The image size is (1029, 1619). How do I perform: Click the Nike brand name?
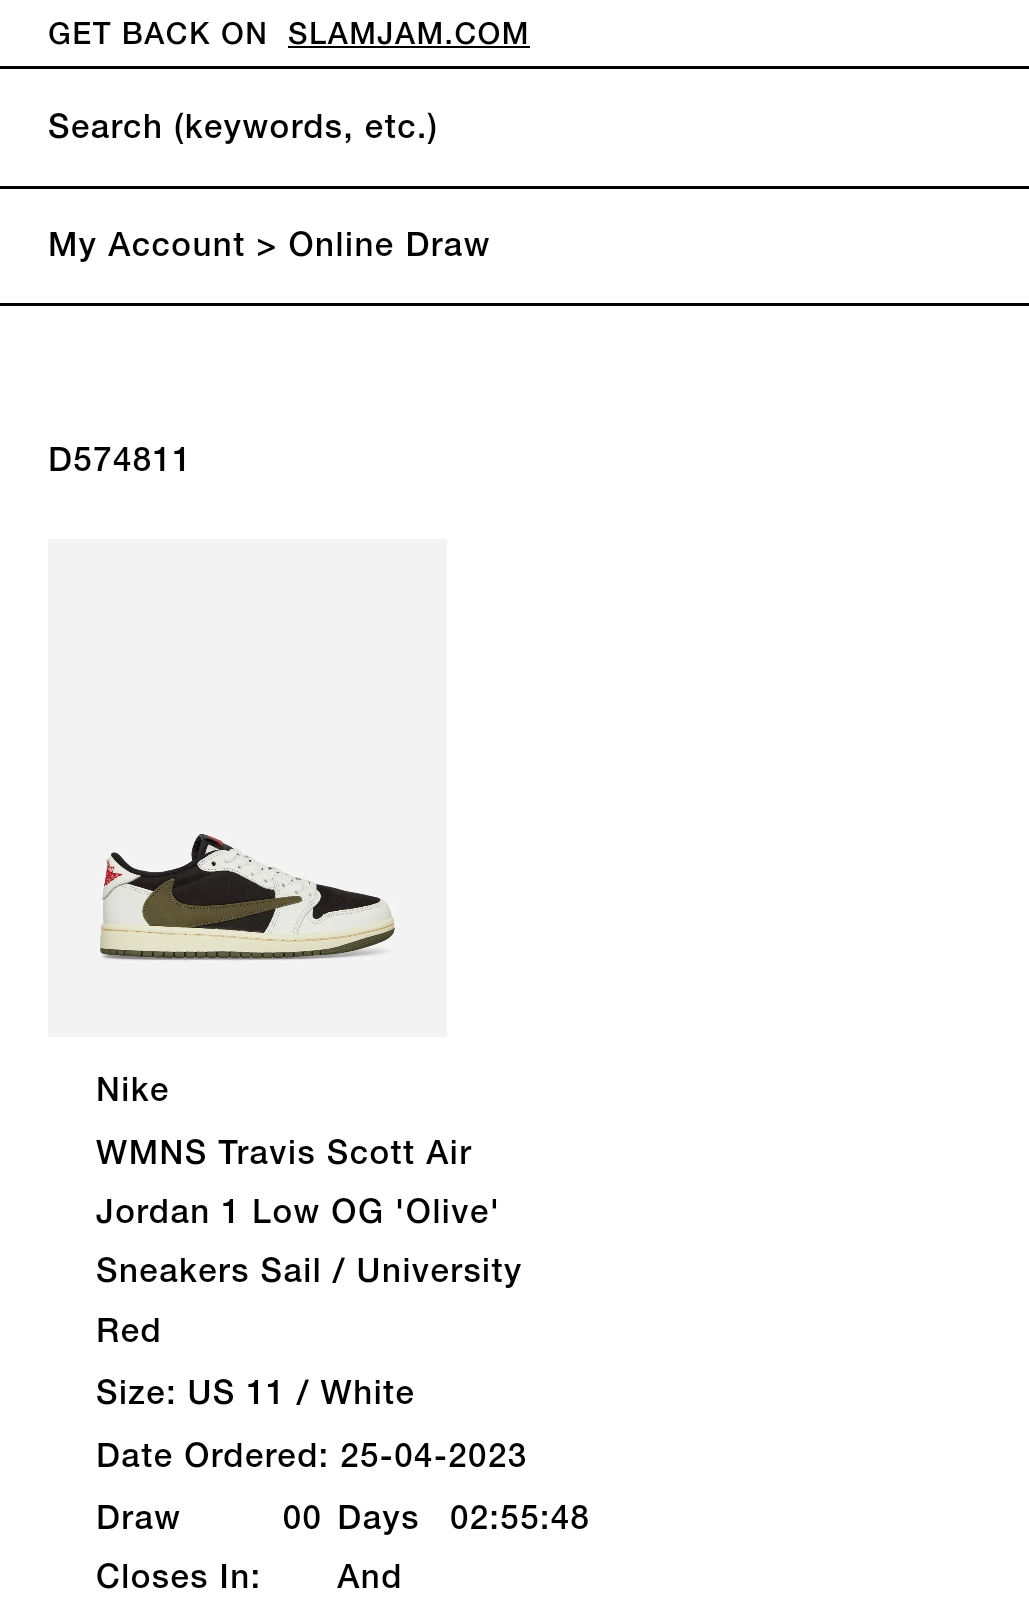click(132, 1089)
